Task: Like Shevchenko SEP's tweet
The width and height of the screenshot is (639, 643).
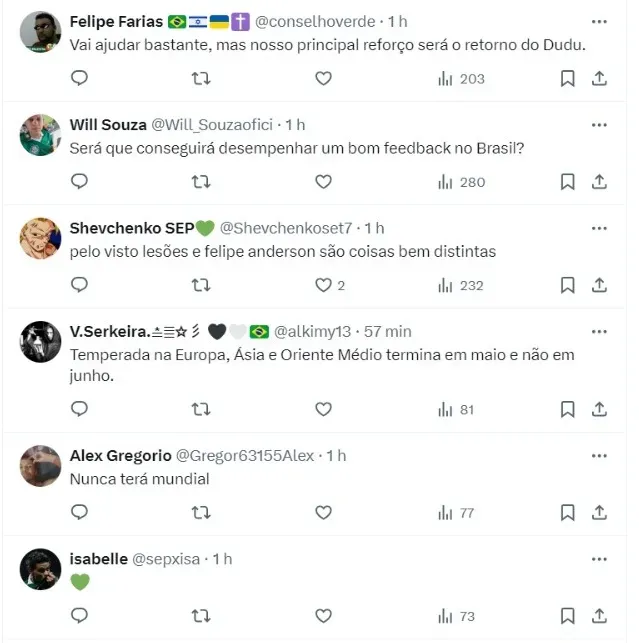Action: click(323, 285)
